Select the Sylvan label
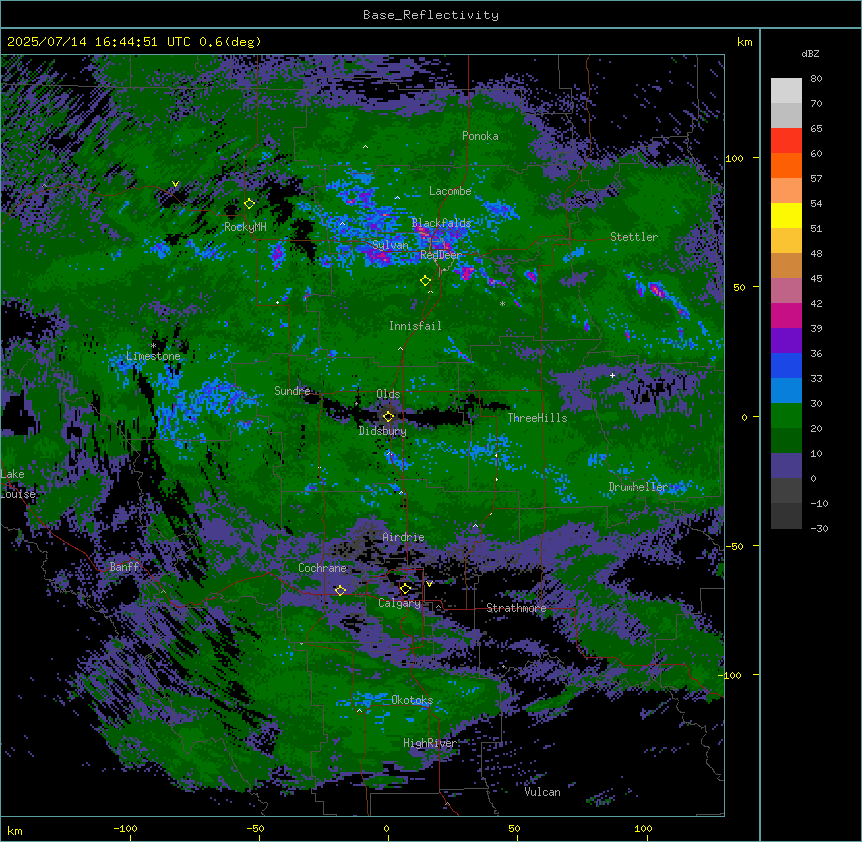 [390, 245]
